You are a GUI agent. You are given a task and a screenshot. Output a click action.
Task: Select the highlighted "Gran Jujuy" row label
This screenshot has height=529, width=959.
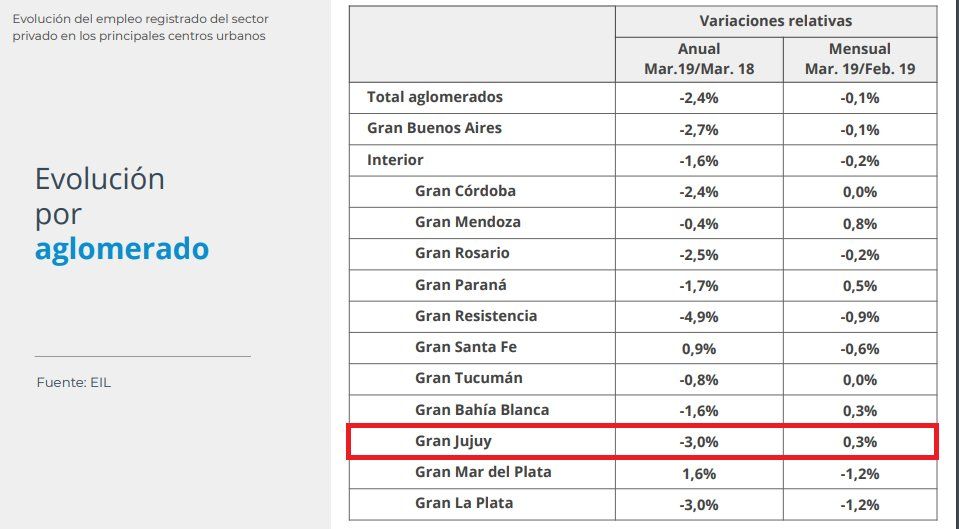pos(452,440)
